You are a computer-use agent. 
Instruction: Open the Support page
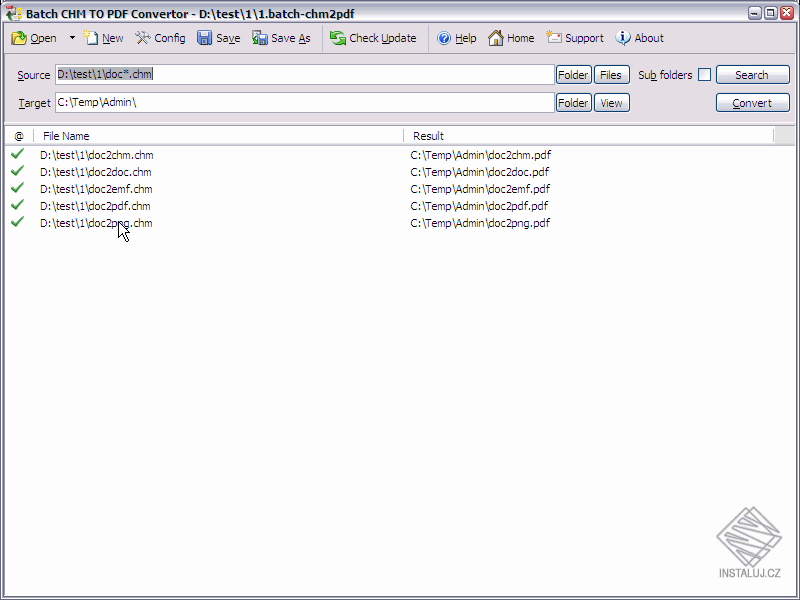575,38
